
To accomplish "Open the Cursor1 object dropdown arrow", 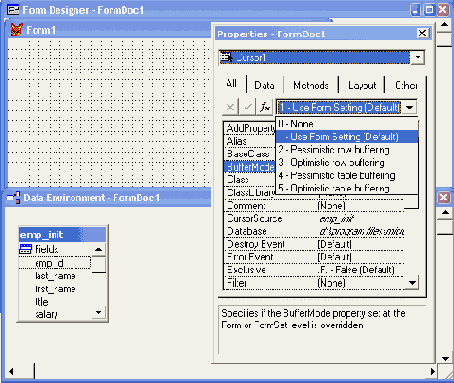I will pos(417,57).
